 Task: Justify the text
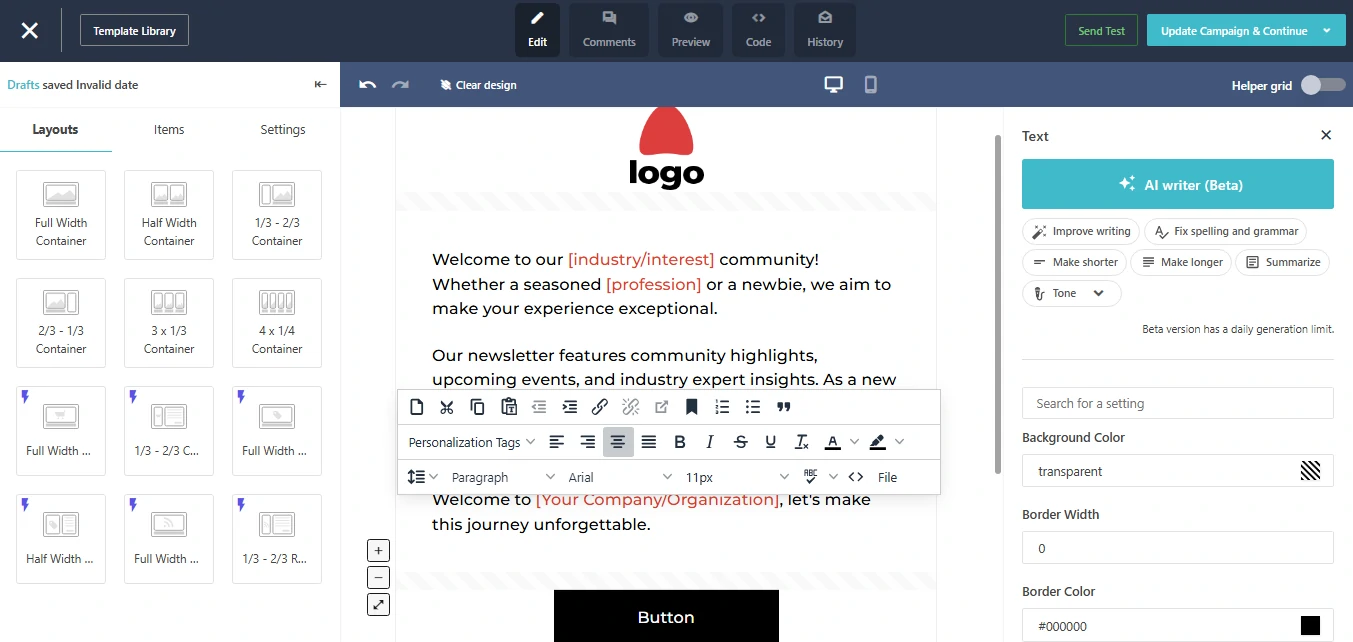tap(649, 442)
